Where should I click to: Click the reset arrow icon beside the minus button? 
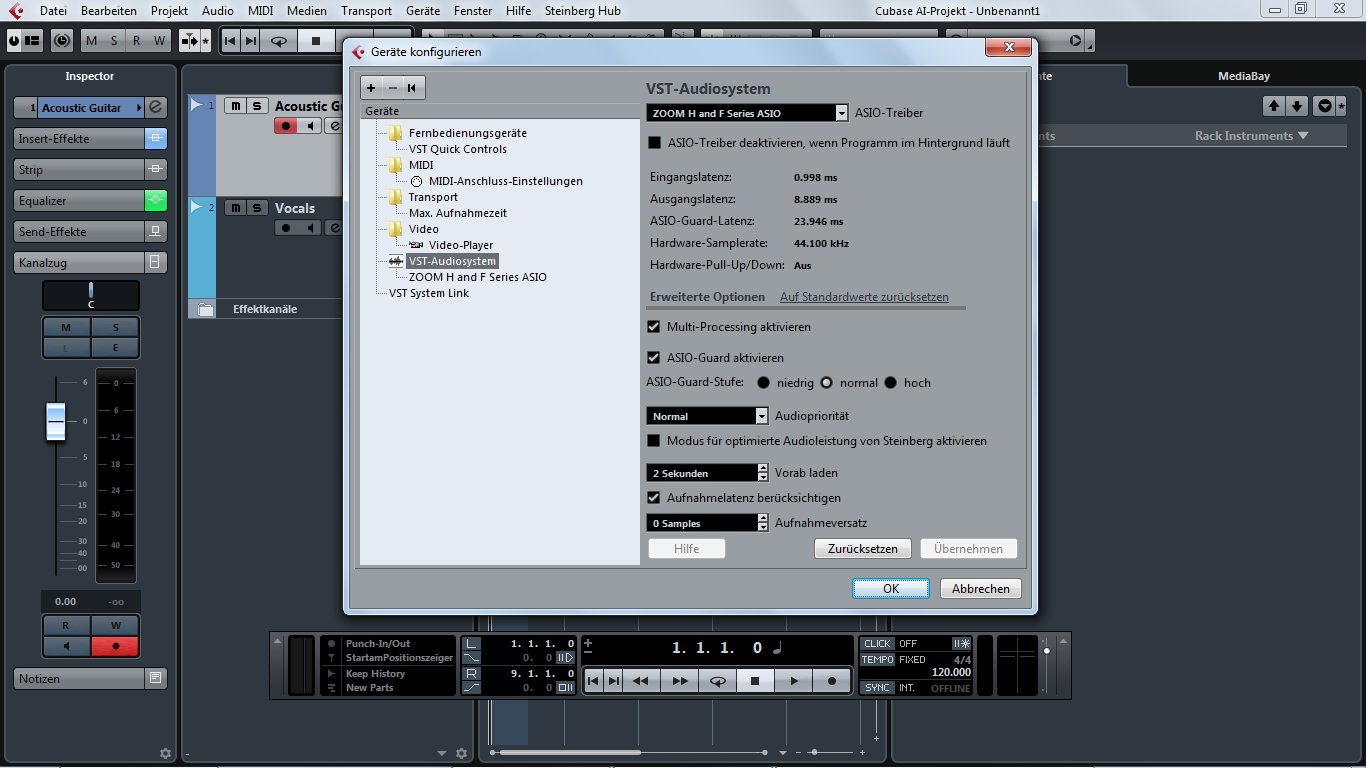pyautogui.click(x=412, y=88)
